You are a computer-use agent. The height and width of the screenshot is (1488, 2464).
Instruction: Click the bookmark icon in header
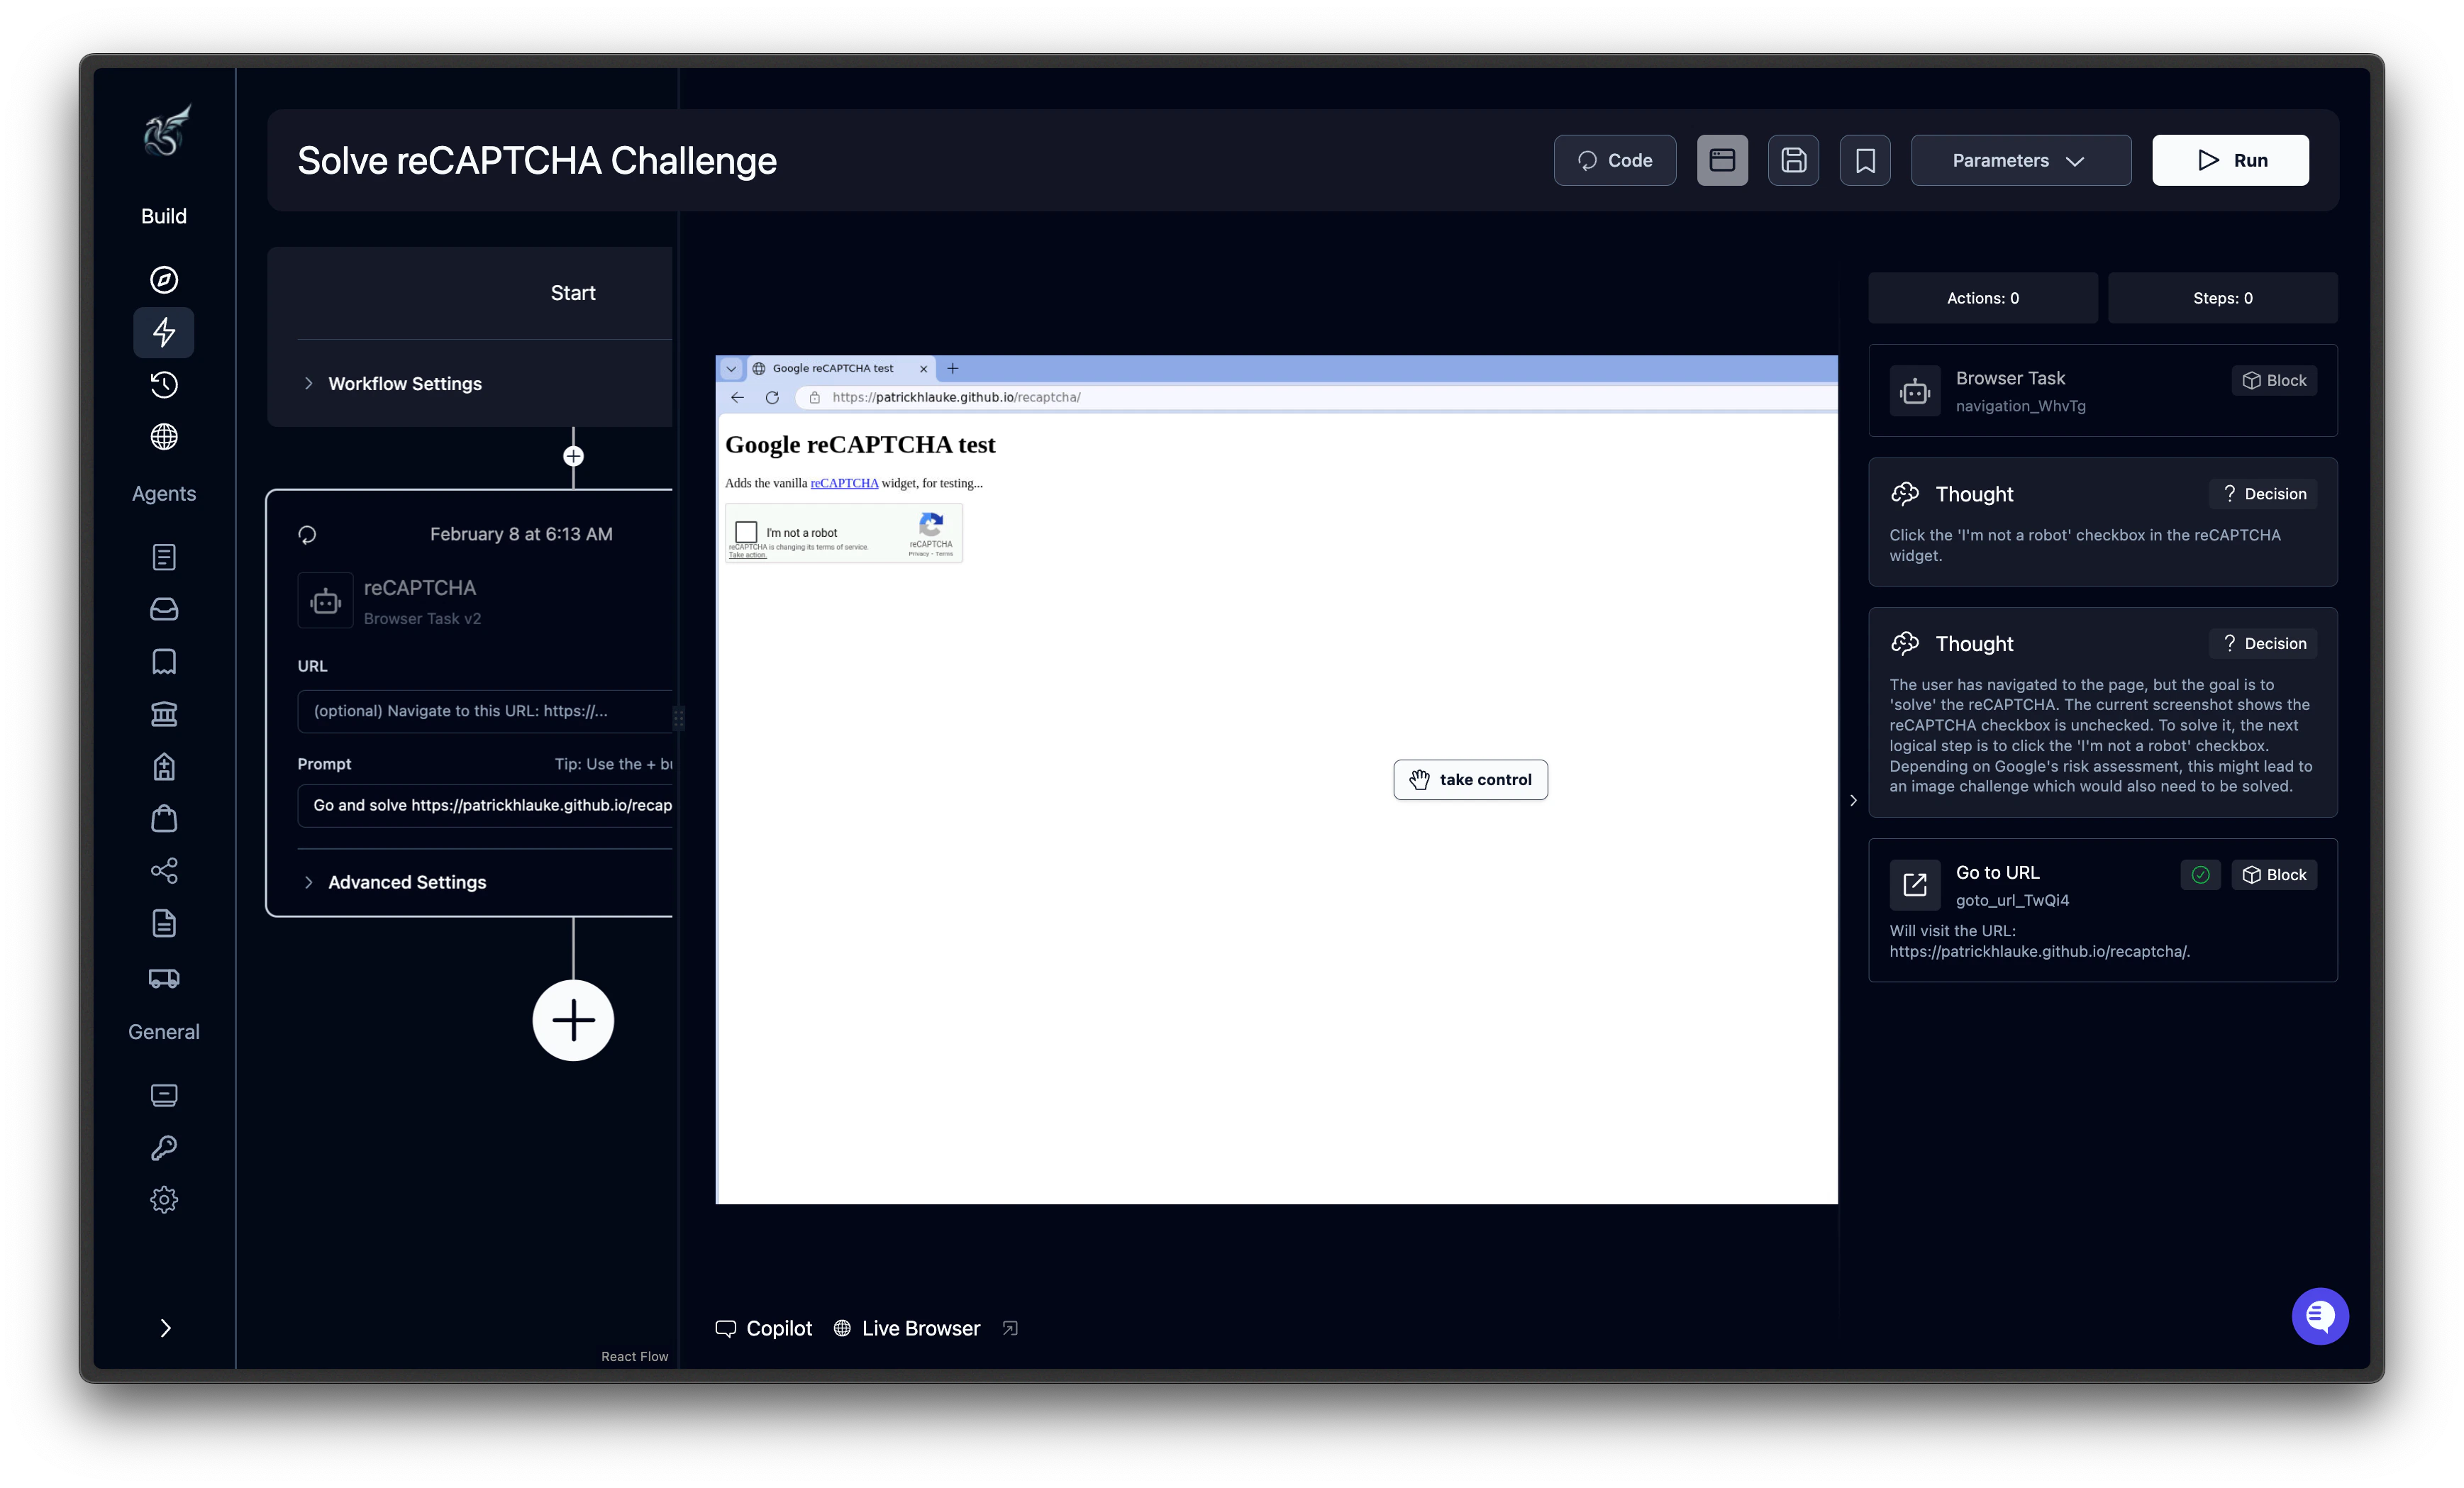(1865, 160)
